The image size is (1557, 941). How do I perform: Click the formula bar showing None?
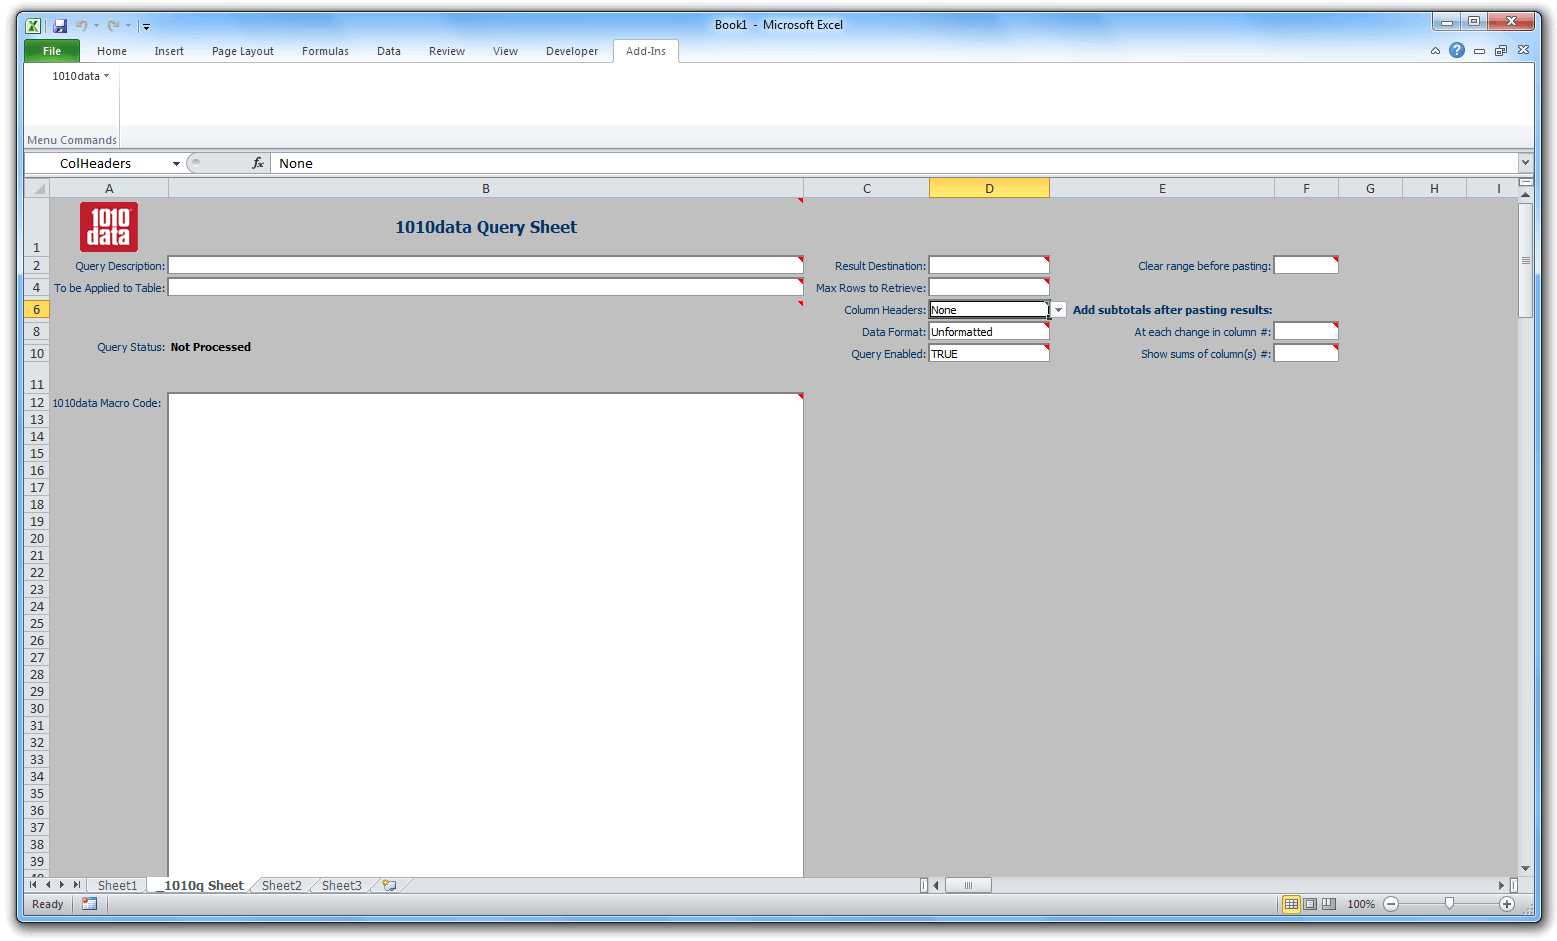click(x=895, y=163)
